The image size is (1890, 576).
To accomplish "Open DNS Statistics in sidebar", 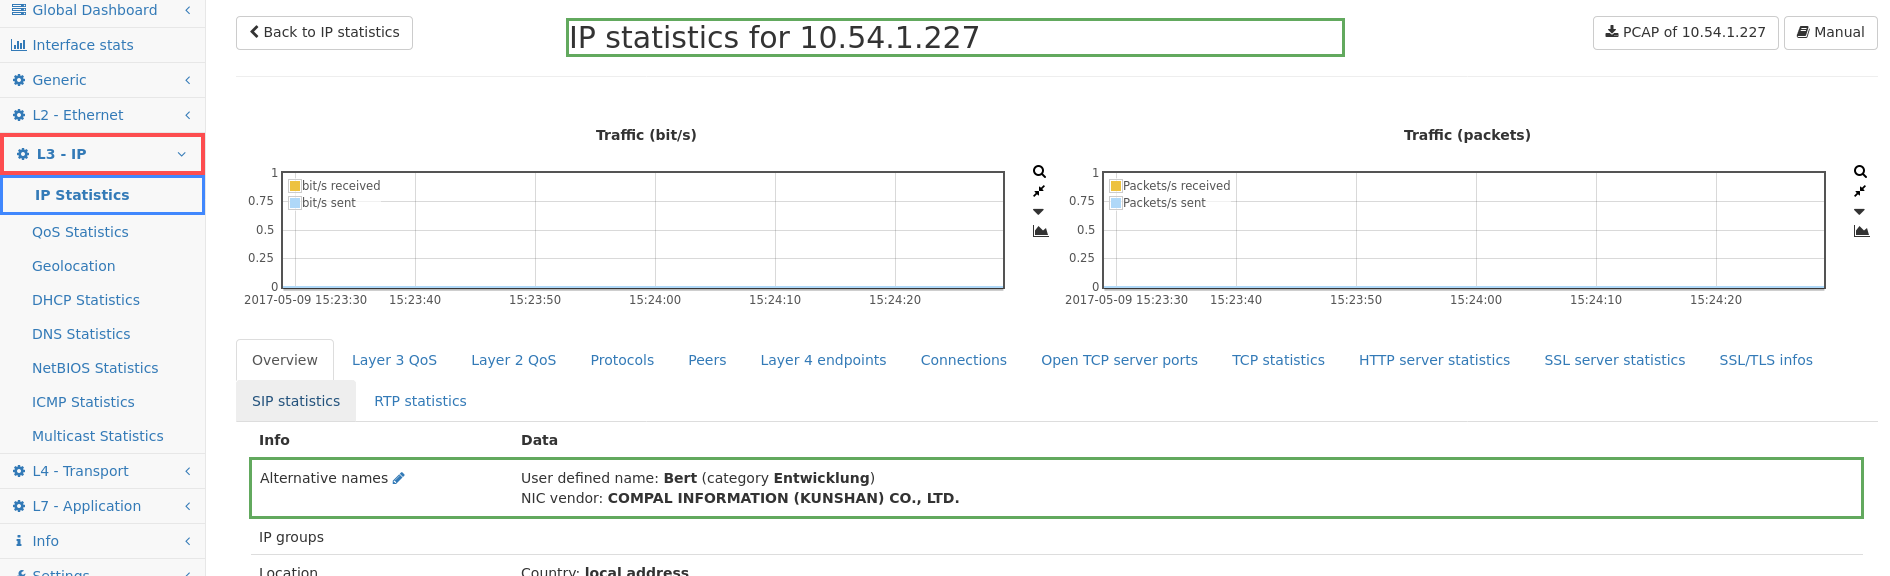I will click(81, 334).
